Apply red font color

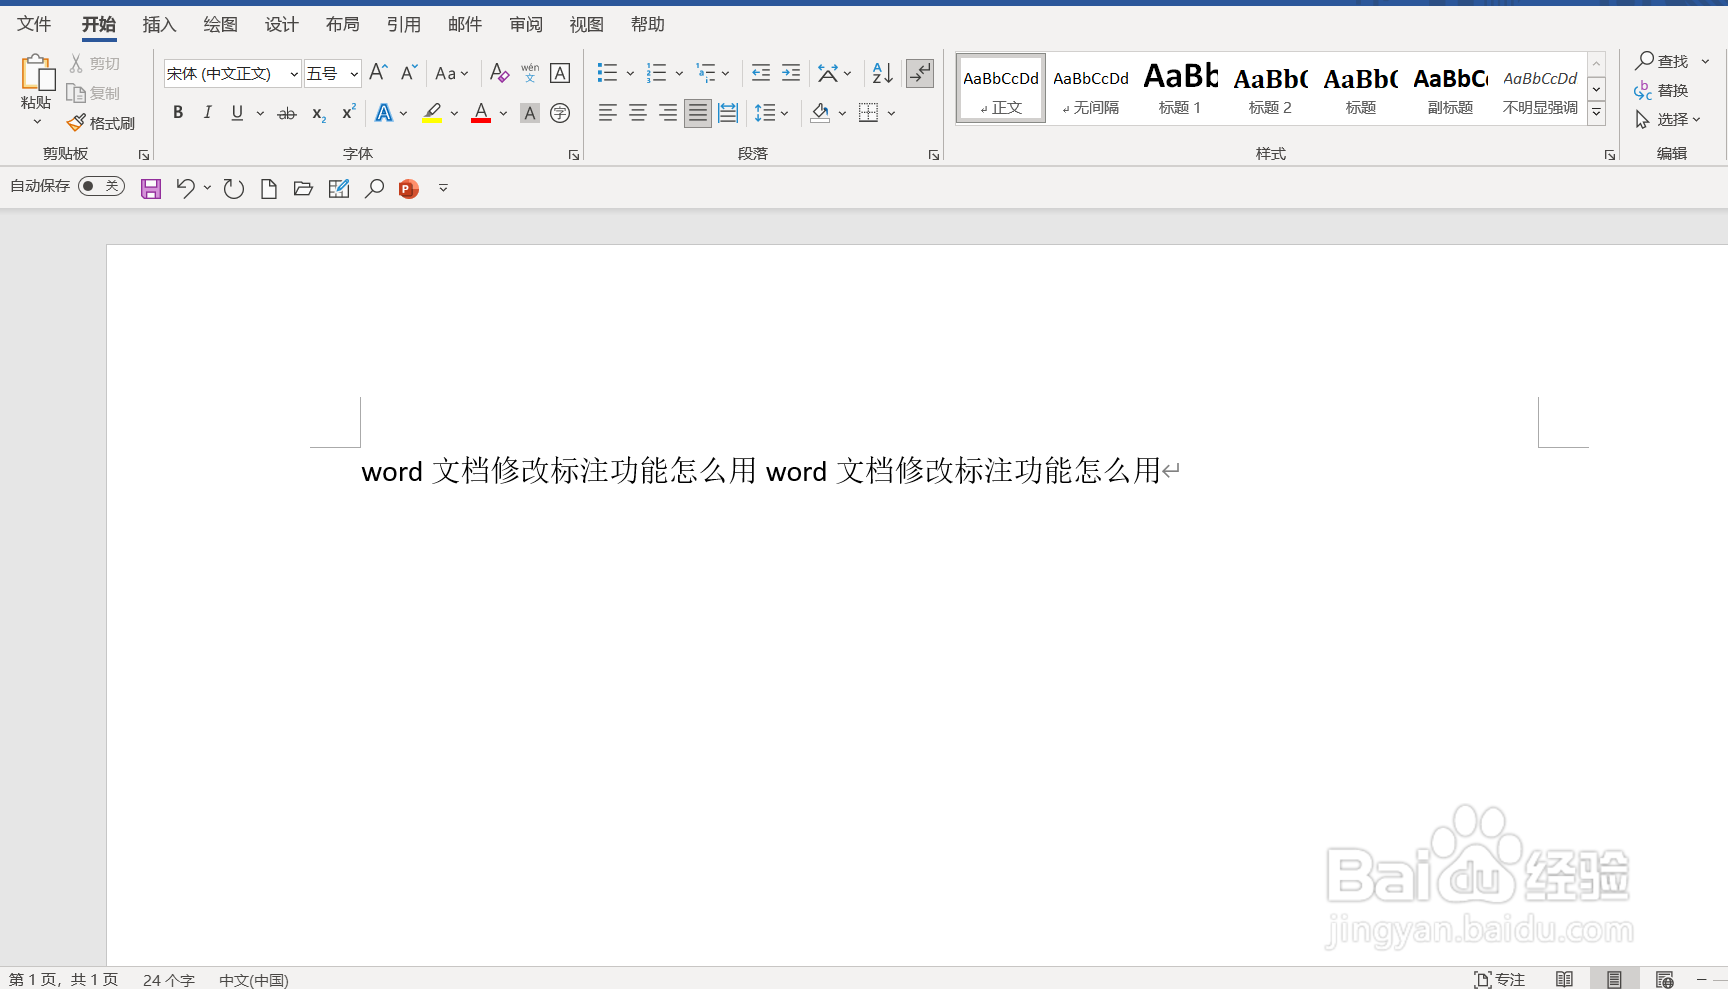[x=481, y=113]
